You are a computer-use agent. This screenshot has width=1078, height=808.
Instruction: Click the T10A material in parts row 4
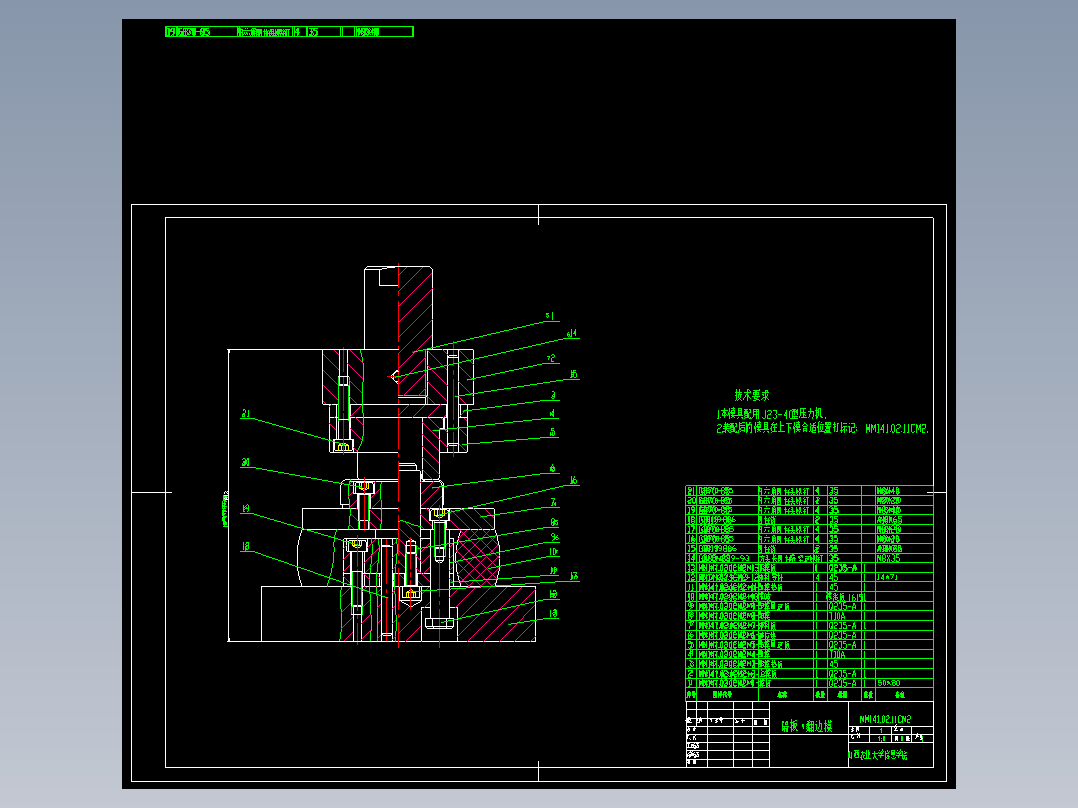point(837,655)
